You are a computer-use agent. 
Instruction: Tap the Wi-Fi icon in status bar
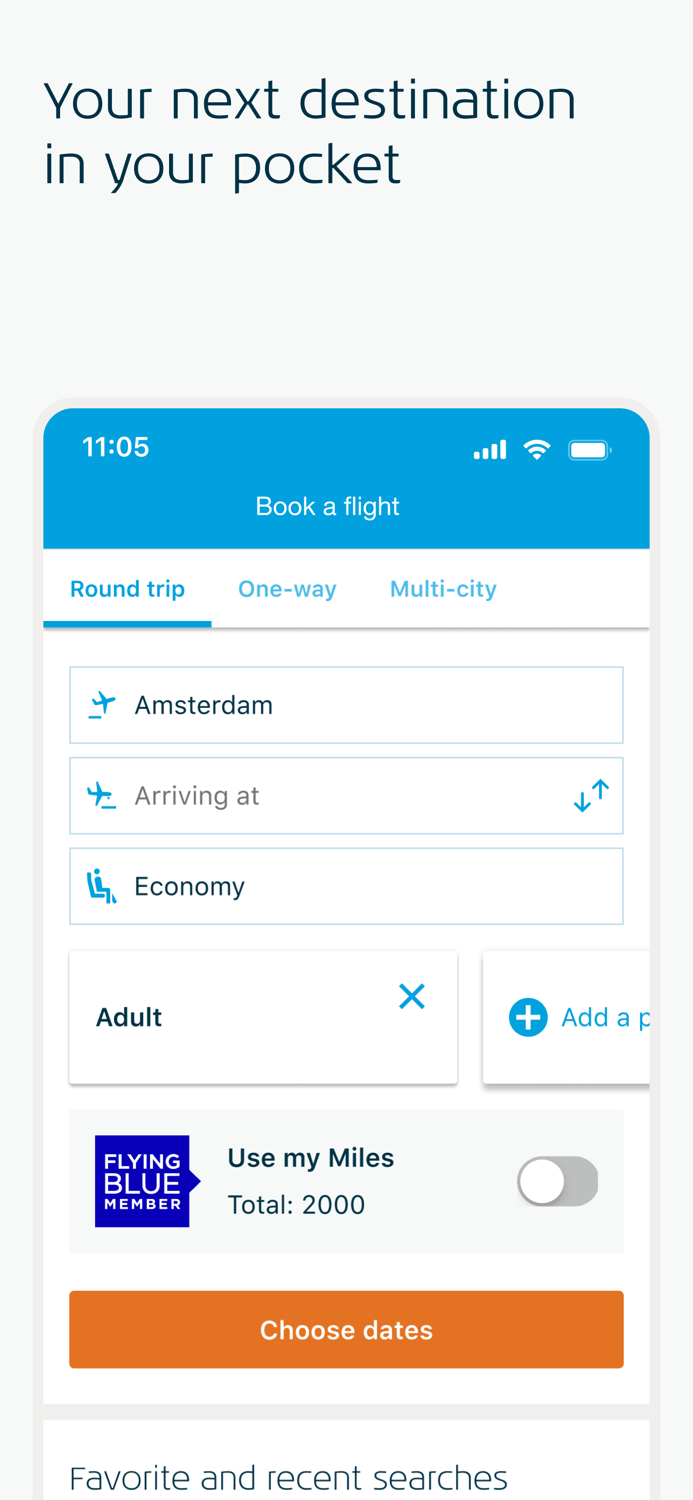pos(538,449)
